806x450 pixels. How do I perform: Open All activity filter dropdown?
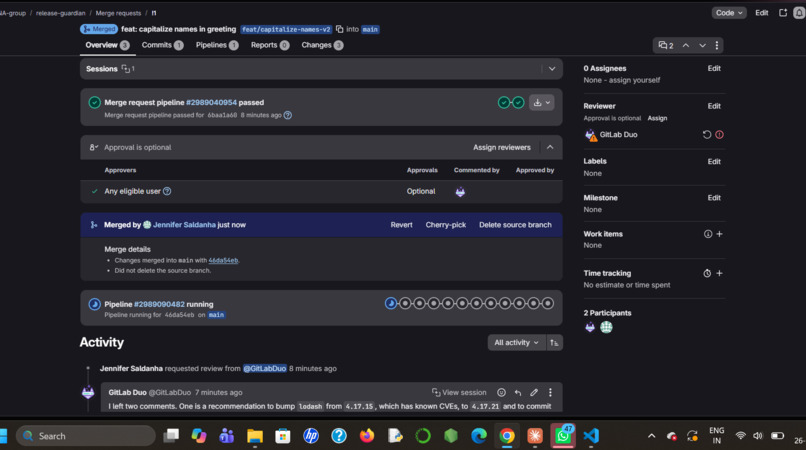pos(516,343)
